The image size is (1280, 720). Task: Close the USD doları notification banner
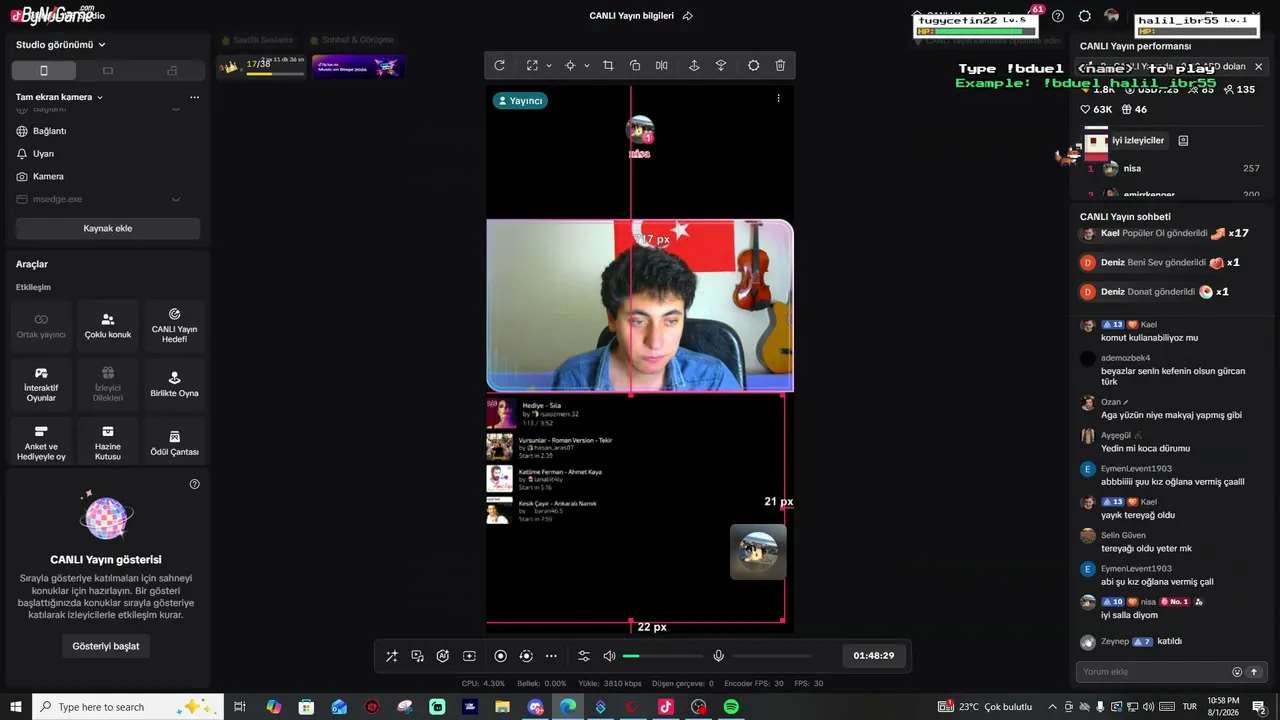pyautogui.click(x=1258, y=66)
